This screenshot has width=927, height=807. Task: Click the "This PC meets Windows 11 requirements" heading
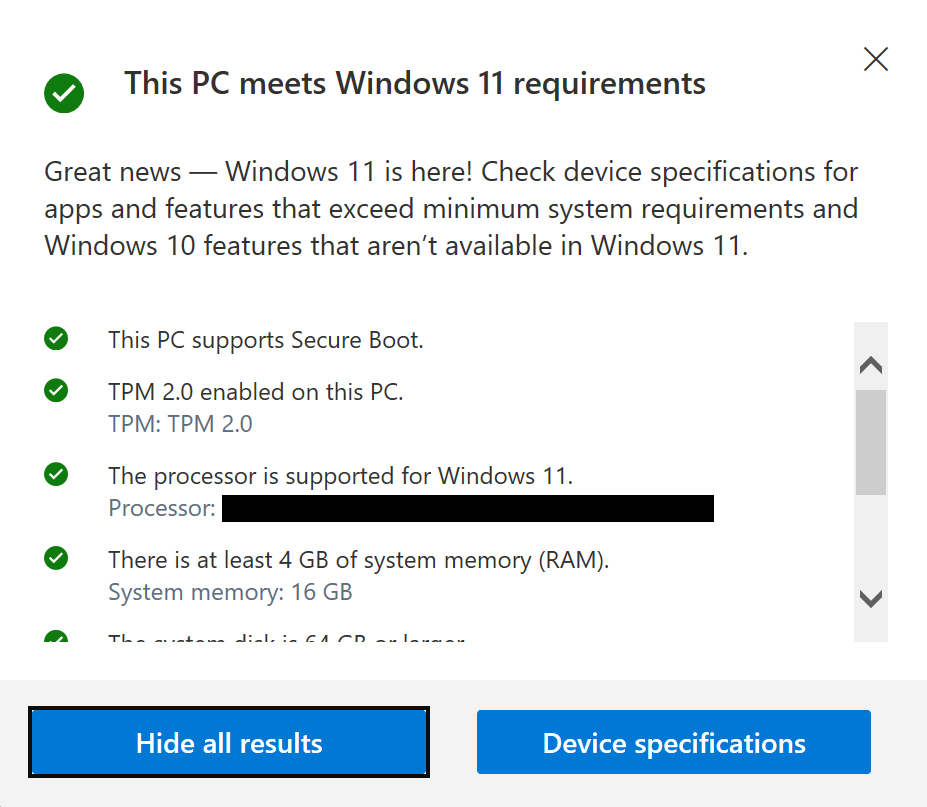tap(415, 83)
